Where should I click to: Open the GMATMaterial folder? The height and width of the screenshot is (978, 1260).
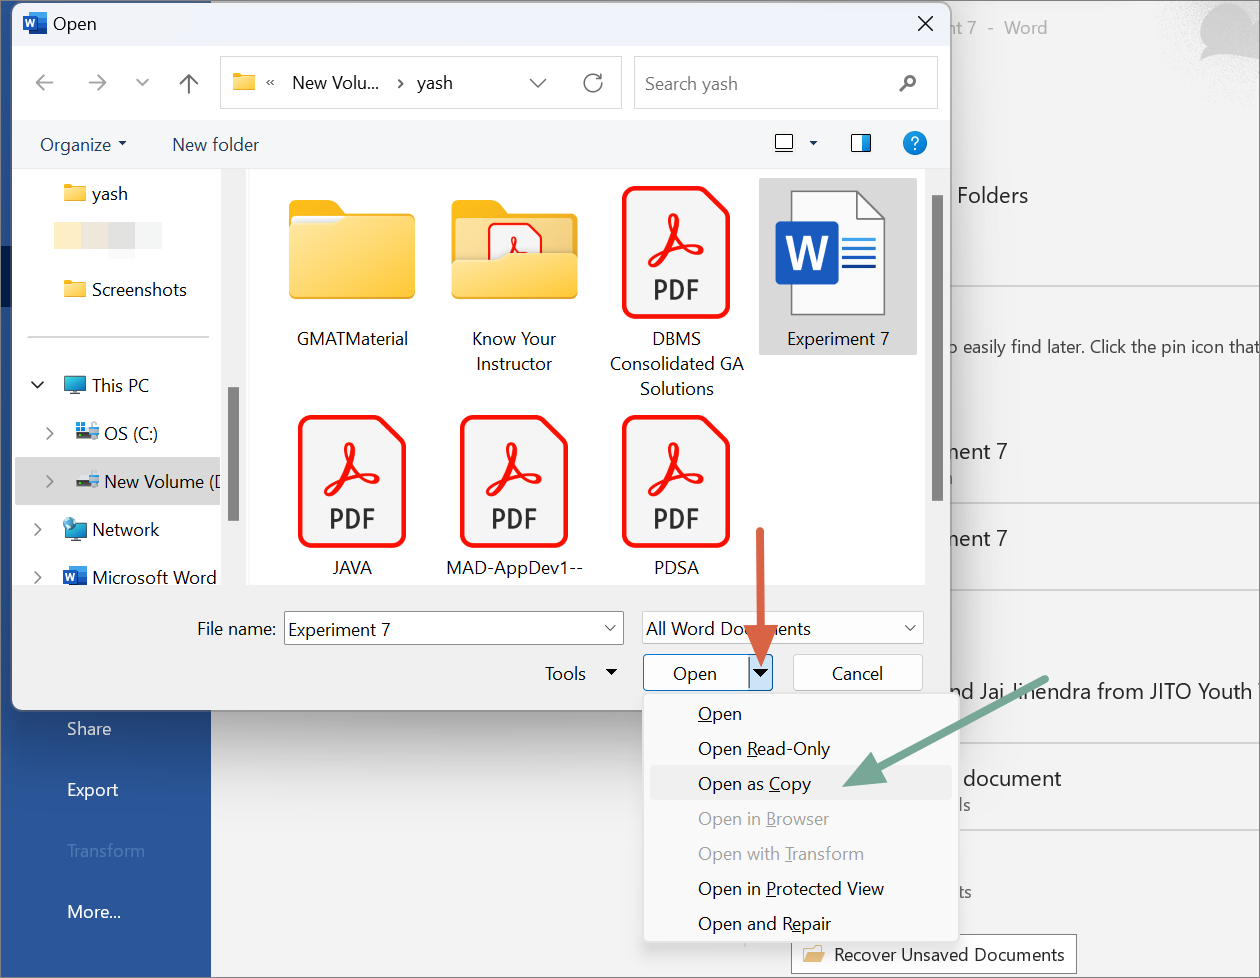(x=352, y=272)
